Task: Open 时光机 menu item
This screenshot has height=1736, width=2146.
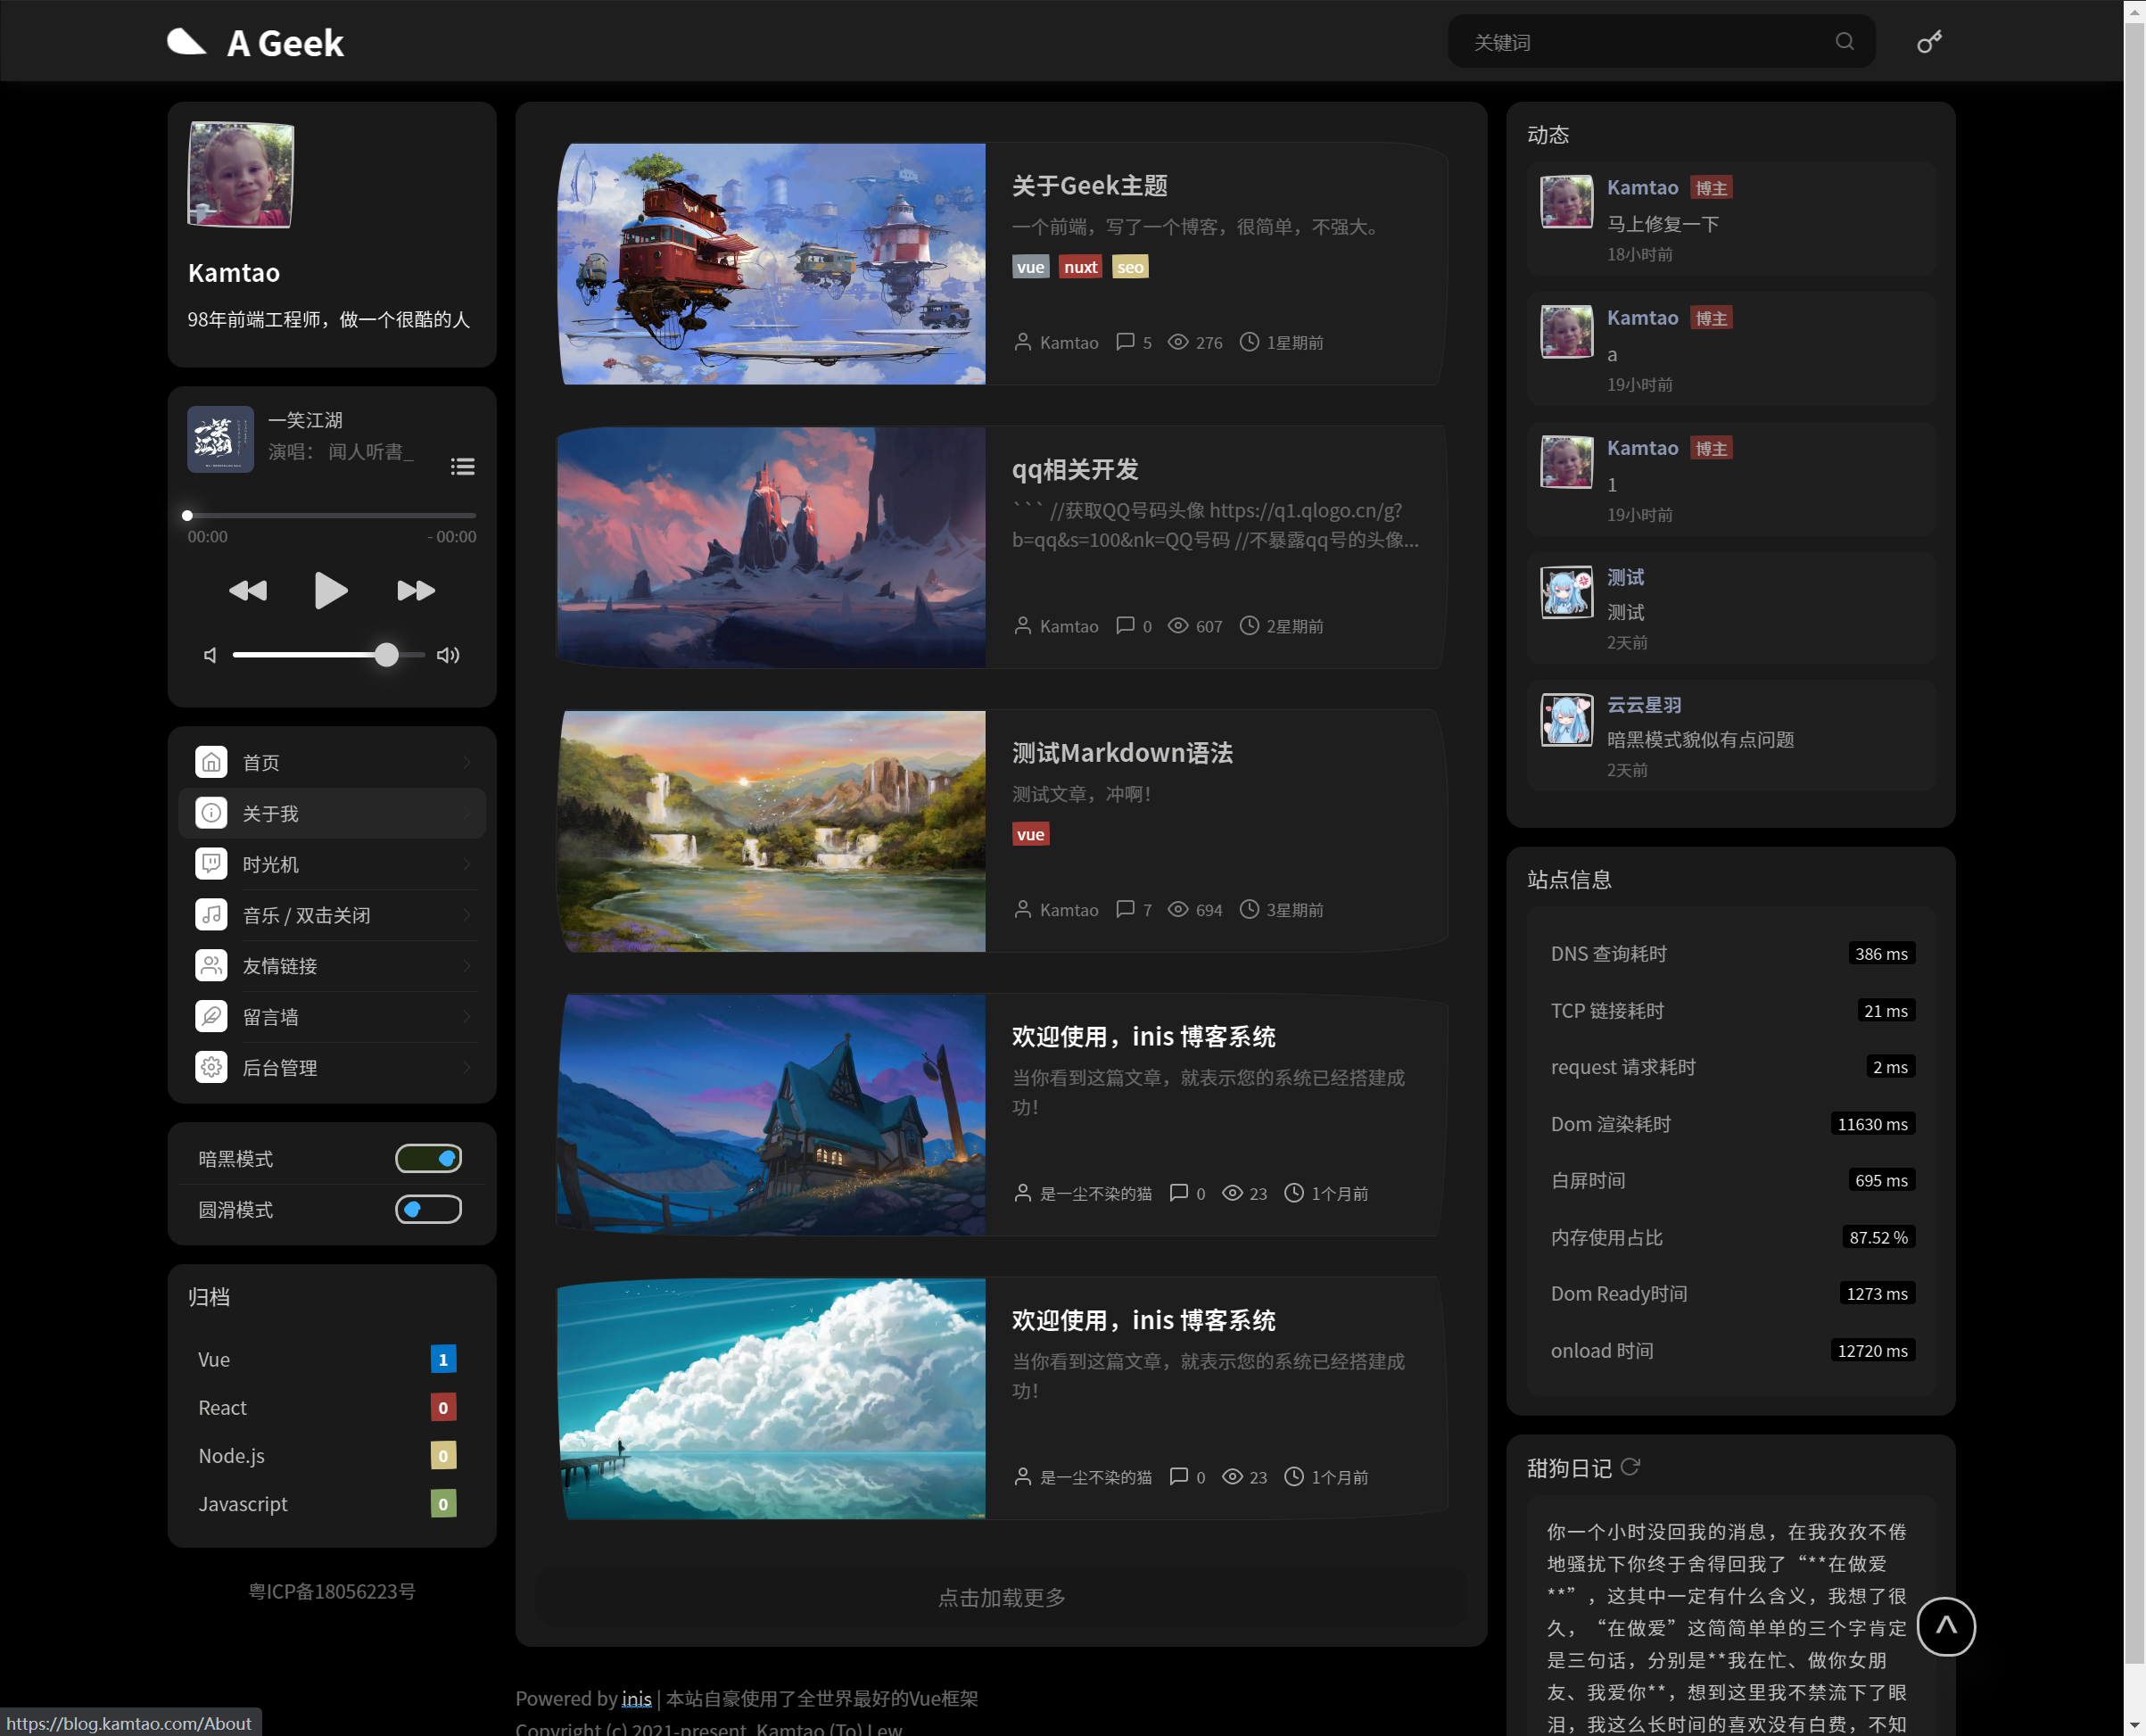Action: coord(332,864)
